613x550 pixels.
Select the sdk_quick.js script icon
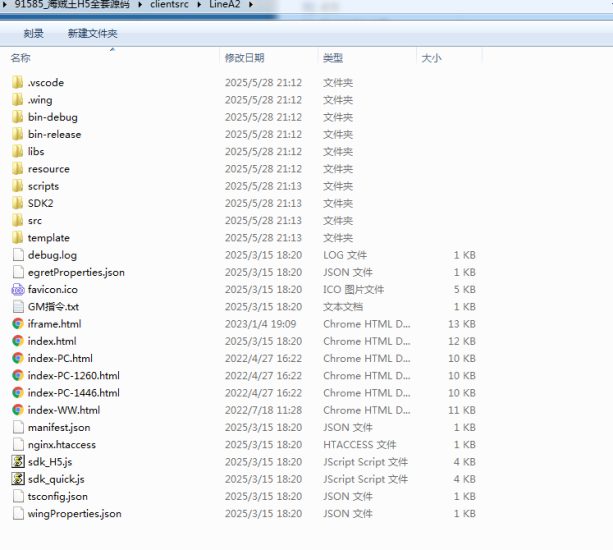pyautogui.click(x=17, y=479)
